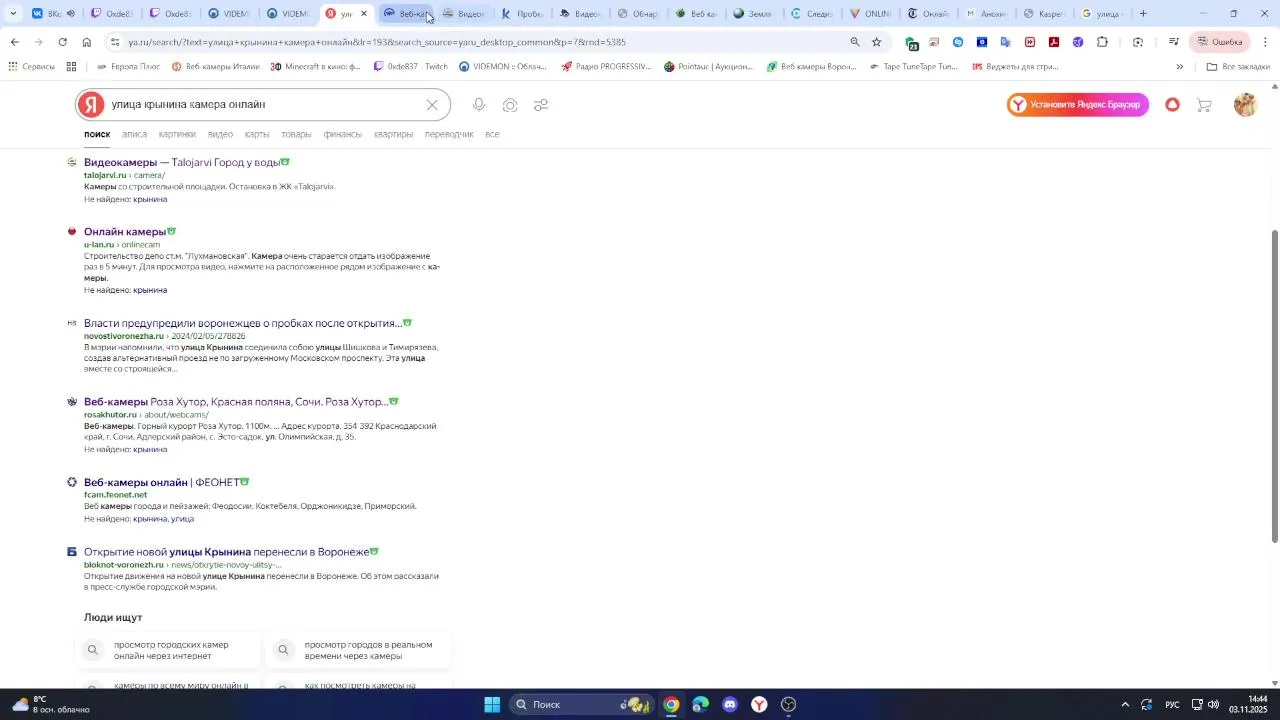Click zoom magnifier icon in address bar
Image resolution: width=1280 pixels, height=720 pixels.
[854, 42]
